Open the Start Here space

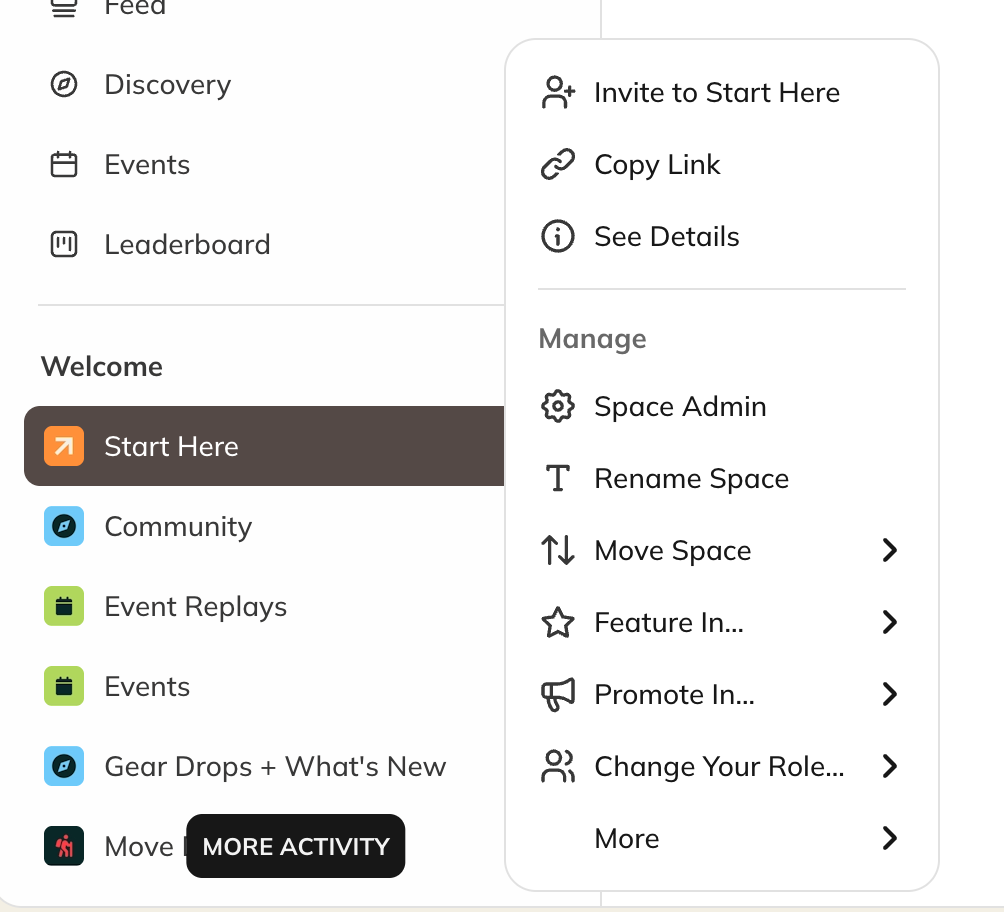[x=264, y=446]
